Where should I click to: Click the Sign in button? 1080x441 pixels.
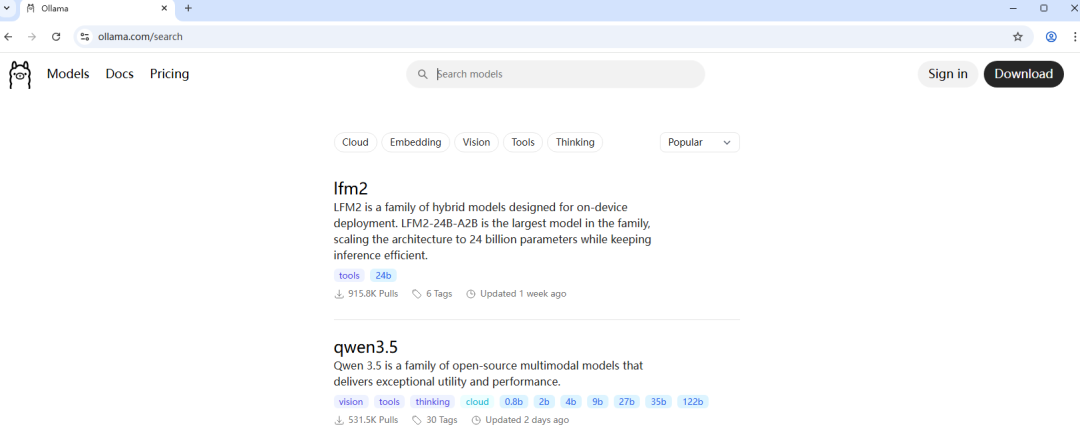click(948, 74)
